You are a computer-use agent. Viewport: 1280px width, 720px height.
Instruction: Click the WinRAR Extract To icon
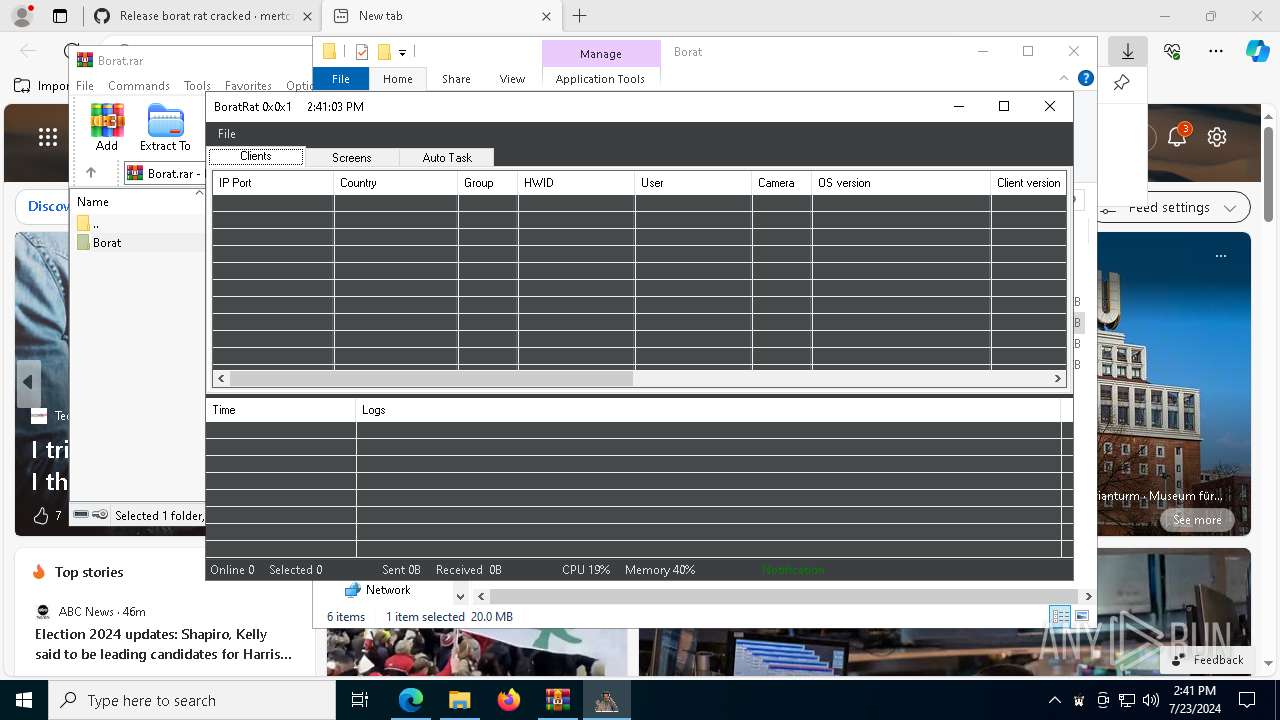[x=165, y=127]
